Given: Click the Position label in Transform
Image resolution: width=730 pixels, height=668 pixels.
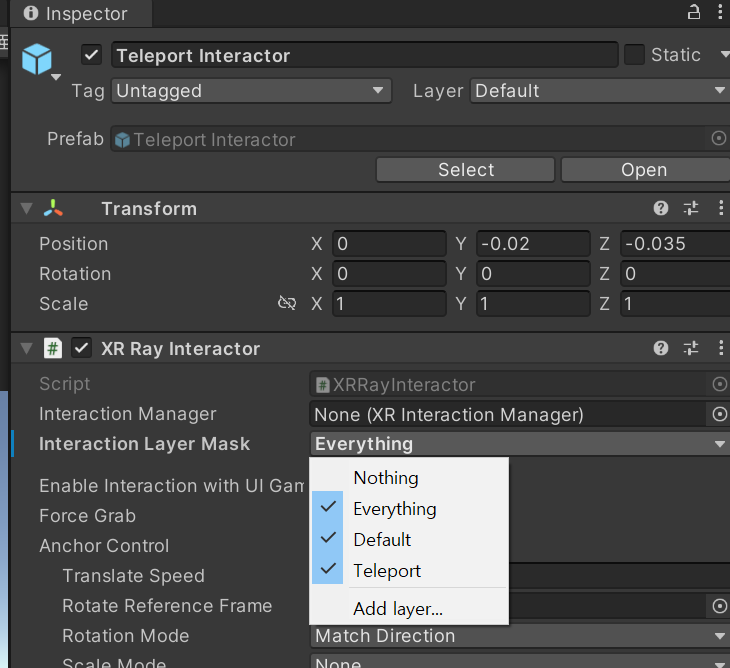Looking at the screenshot, I should click(74, 243).
